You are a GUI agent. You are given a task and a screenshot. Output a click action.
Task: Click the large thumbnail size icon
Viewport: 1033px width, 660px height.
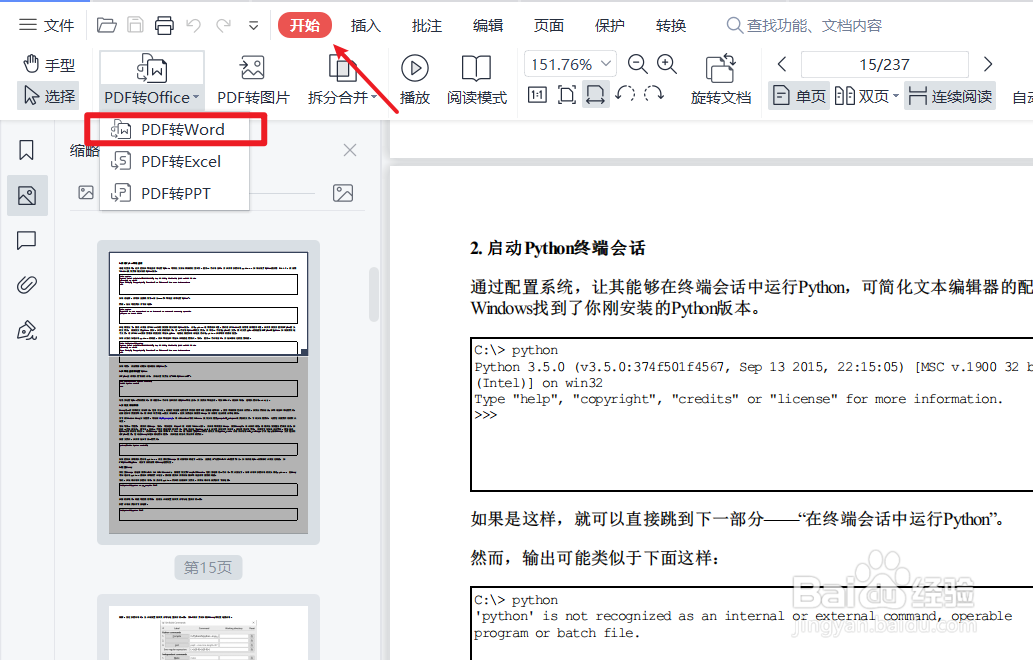pyautogui.click(x=343, y=193)
